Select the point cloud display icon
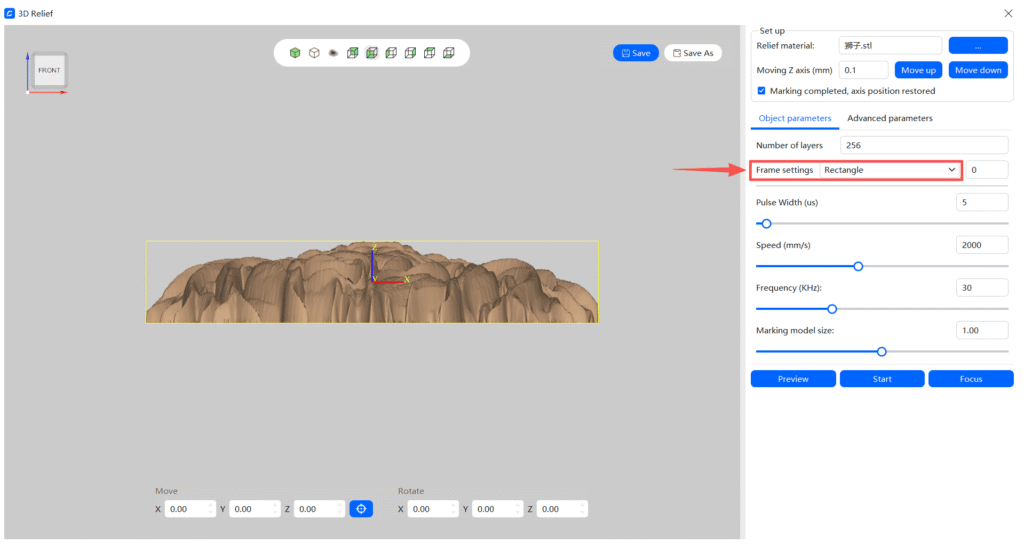This screenshot has height=544, width=1024. pyautogui.click(x=333, y=53)
